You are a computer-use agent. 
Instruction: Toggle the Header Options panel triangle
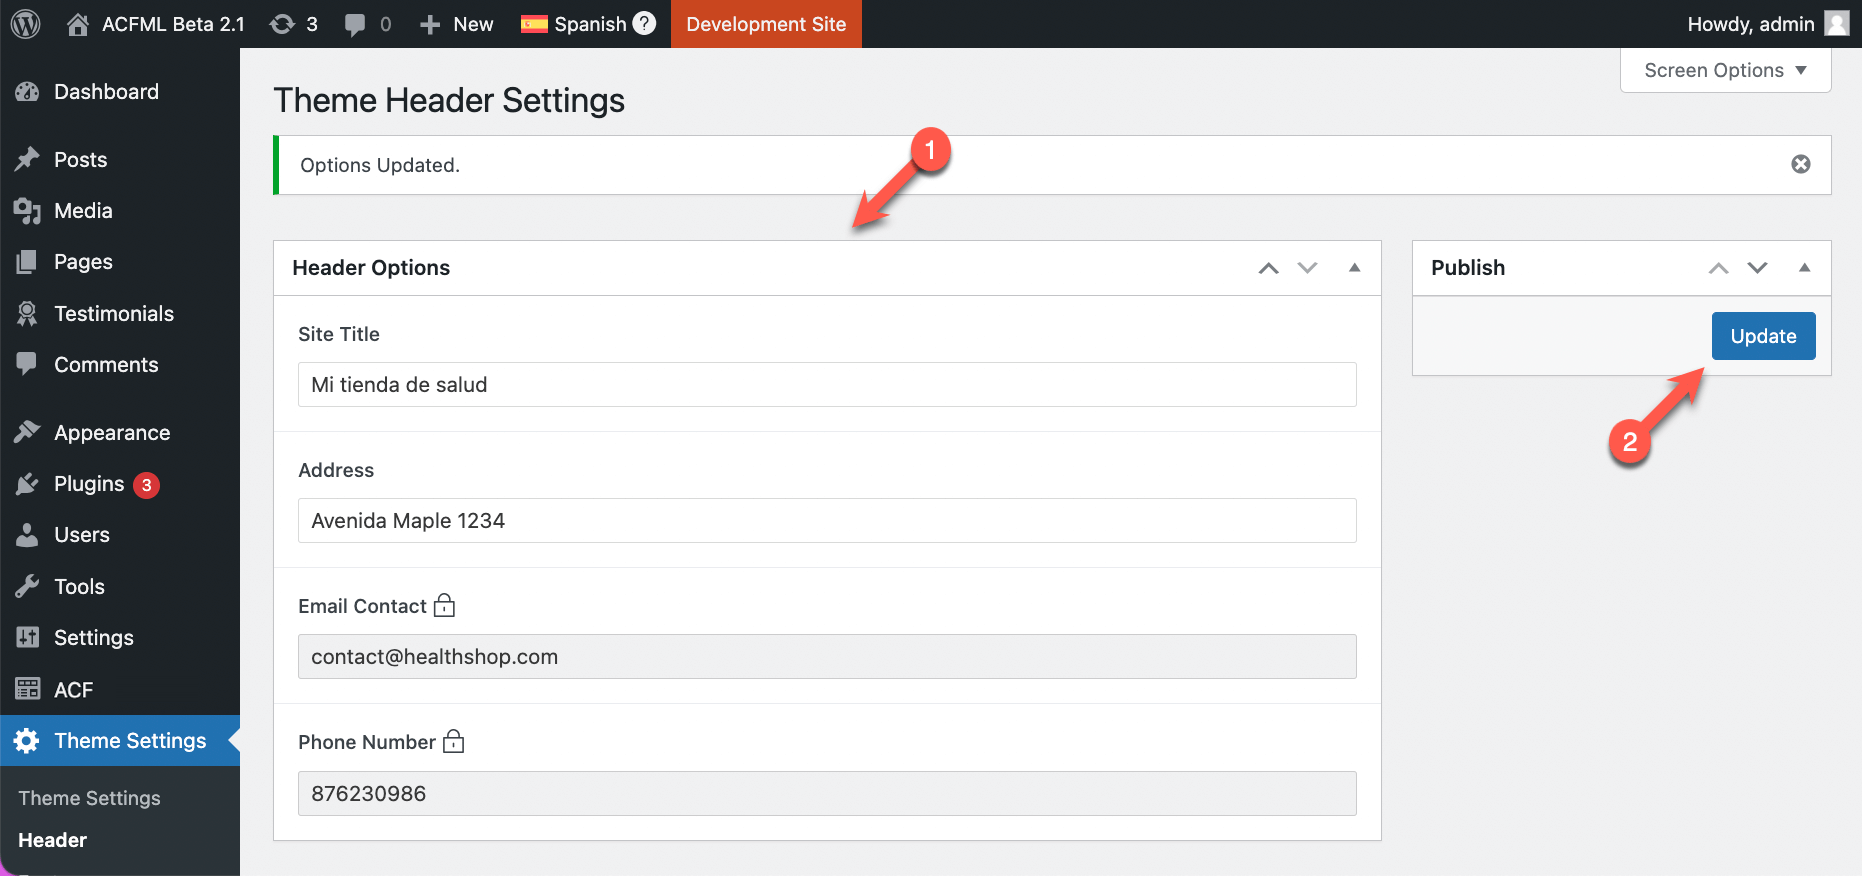[x=1355, y=267]
